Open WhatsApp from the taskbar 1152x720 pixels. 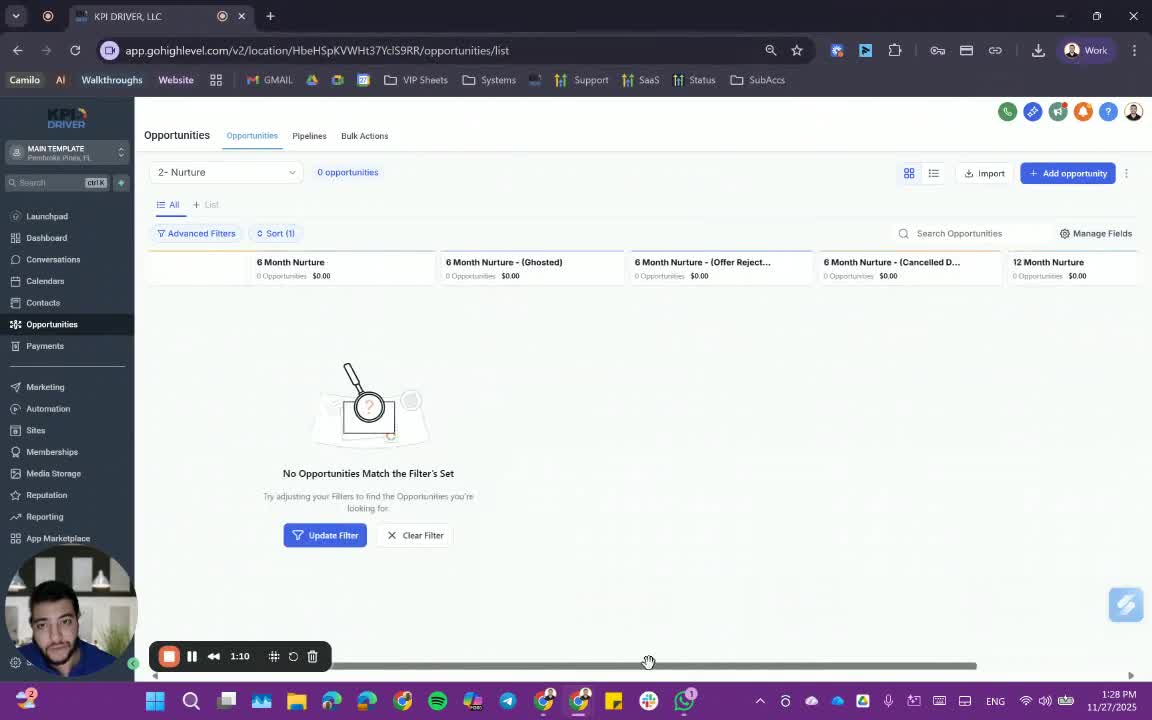coord(684,701)
